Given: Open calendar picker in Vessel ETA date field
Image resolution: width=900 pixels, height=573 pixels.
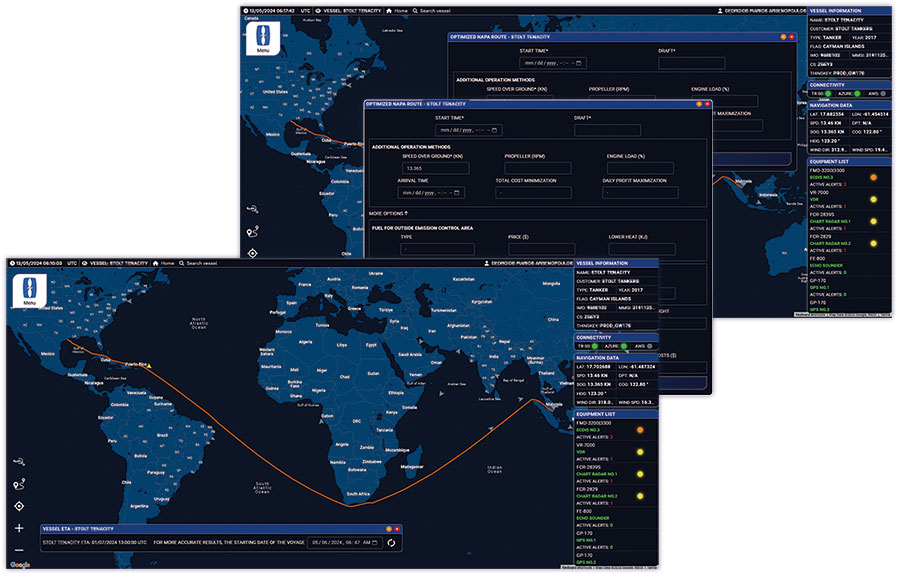Looking at the screenshot, I should [x=375, y=542].
